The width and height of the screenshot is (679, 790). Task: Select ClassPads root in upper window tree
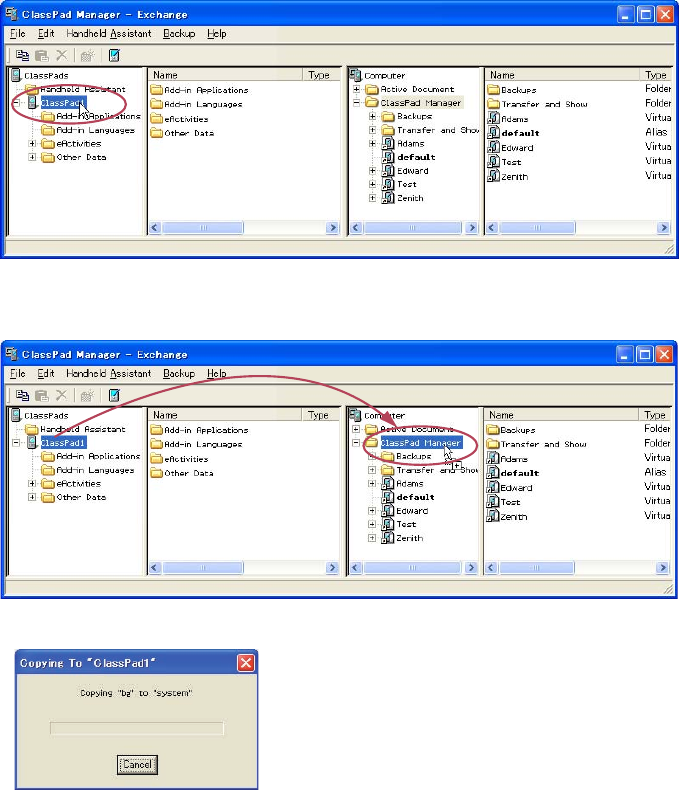pyautogui.click(x=46, y=76)
